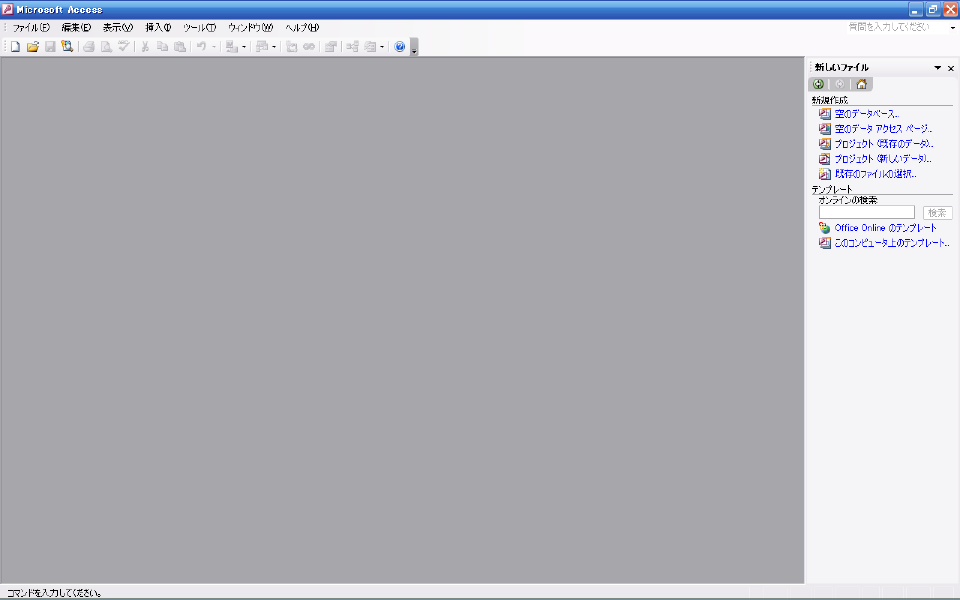
Task: Open the ヘルプ(H) menu
Action: click(x=302, y=28)
